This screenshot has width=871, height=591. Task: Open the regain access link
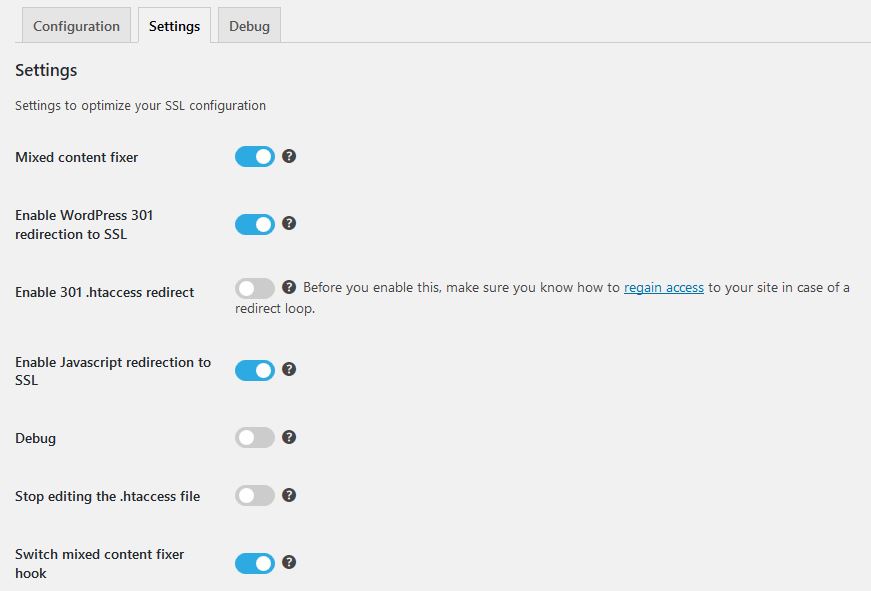[664, 288]
